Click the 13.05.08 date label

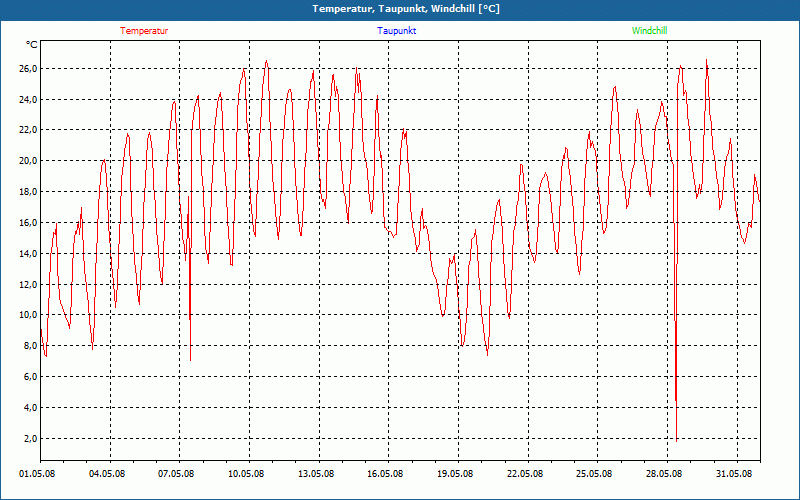tap(316, 473)
